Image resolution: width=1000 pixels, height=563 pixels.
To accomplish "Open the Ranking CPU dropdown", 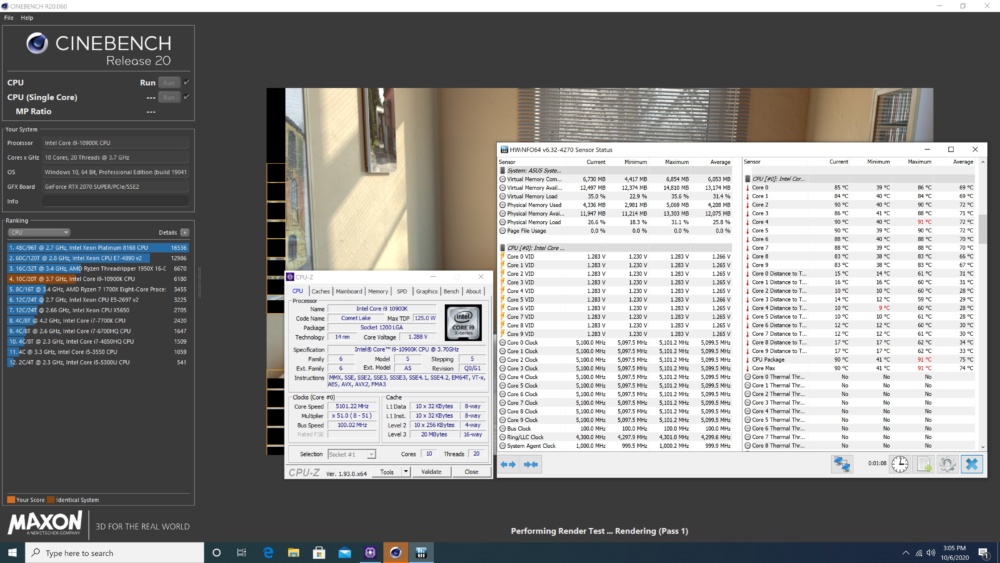I will pyautogui.click(x=38, y=233).
